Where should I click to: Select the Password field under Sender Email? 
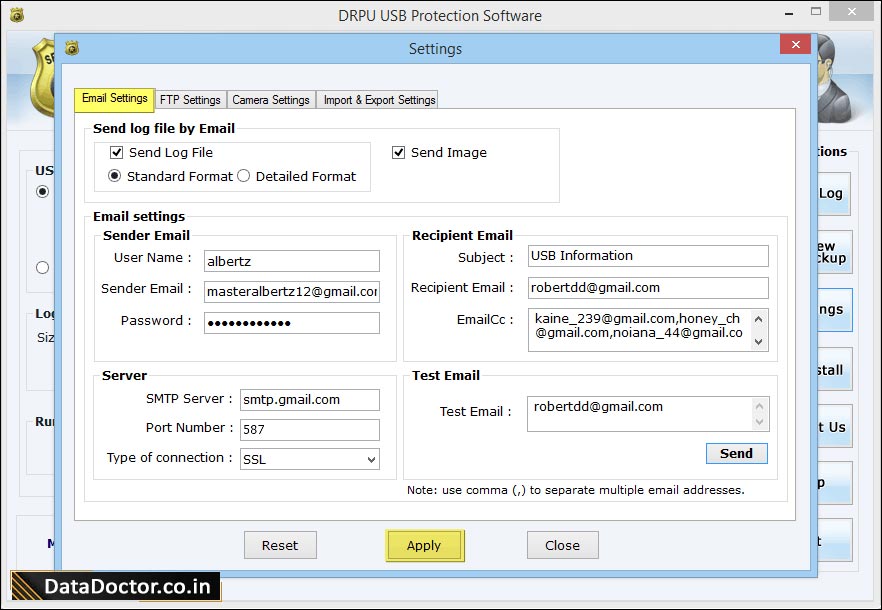(291, 323)
